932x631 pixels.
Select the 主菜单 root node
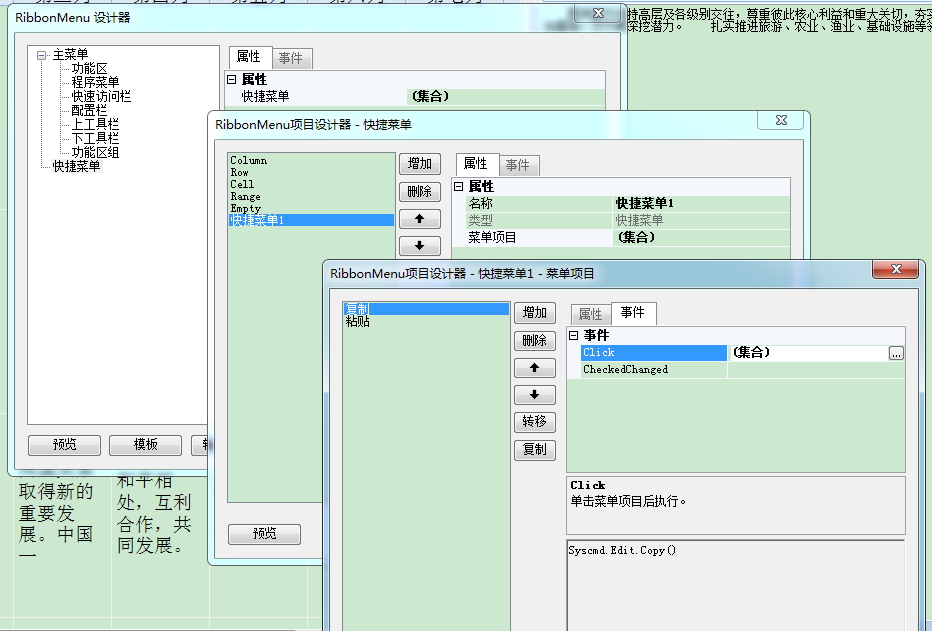pos(70,55)
